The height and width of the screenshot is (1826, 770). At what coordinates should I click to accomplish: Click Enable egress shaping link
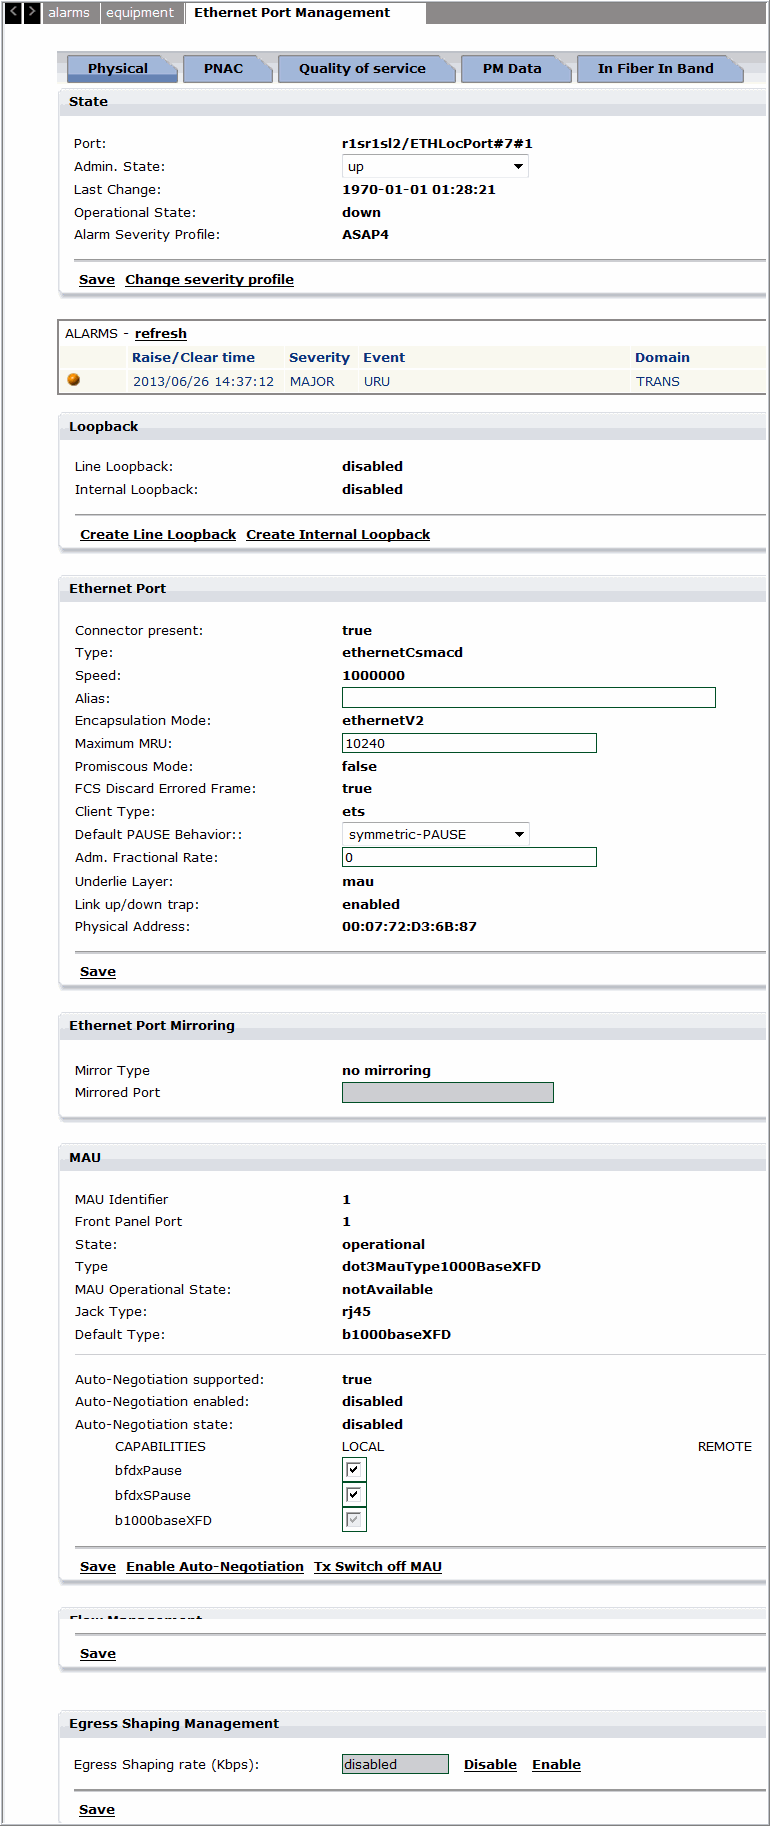tap(556, 1765)
